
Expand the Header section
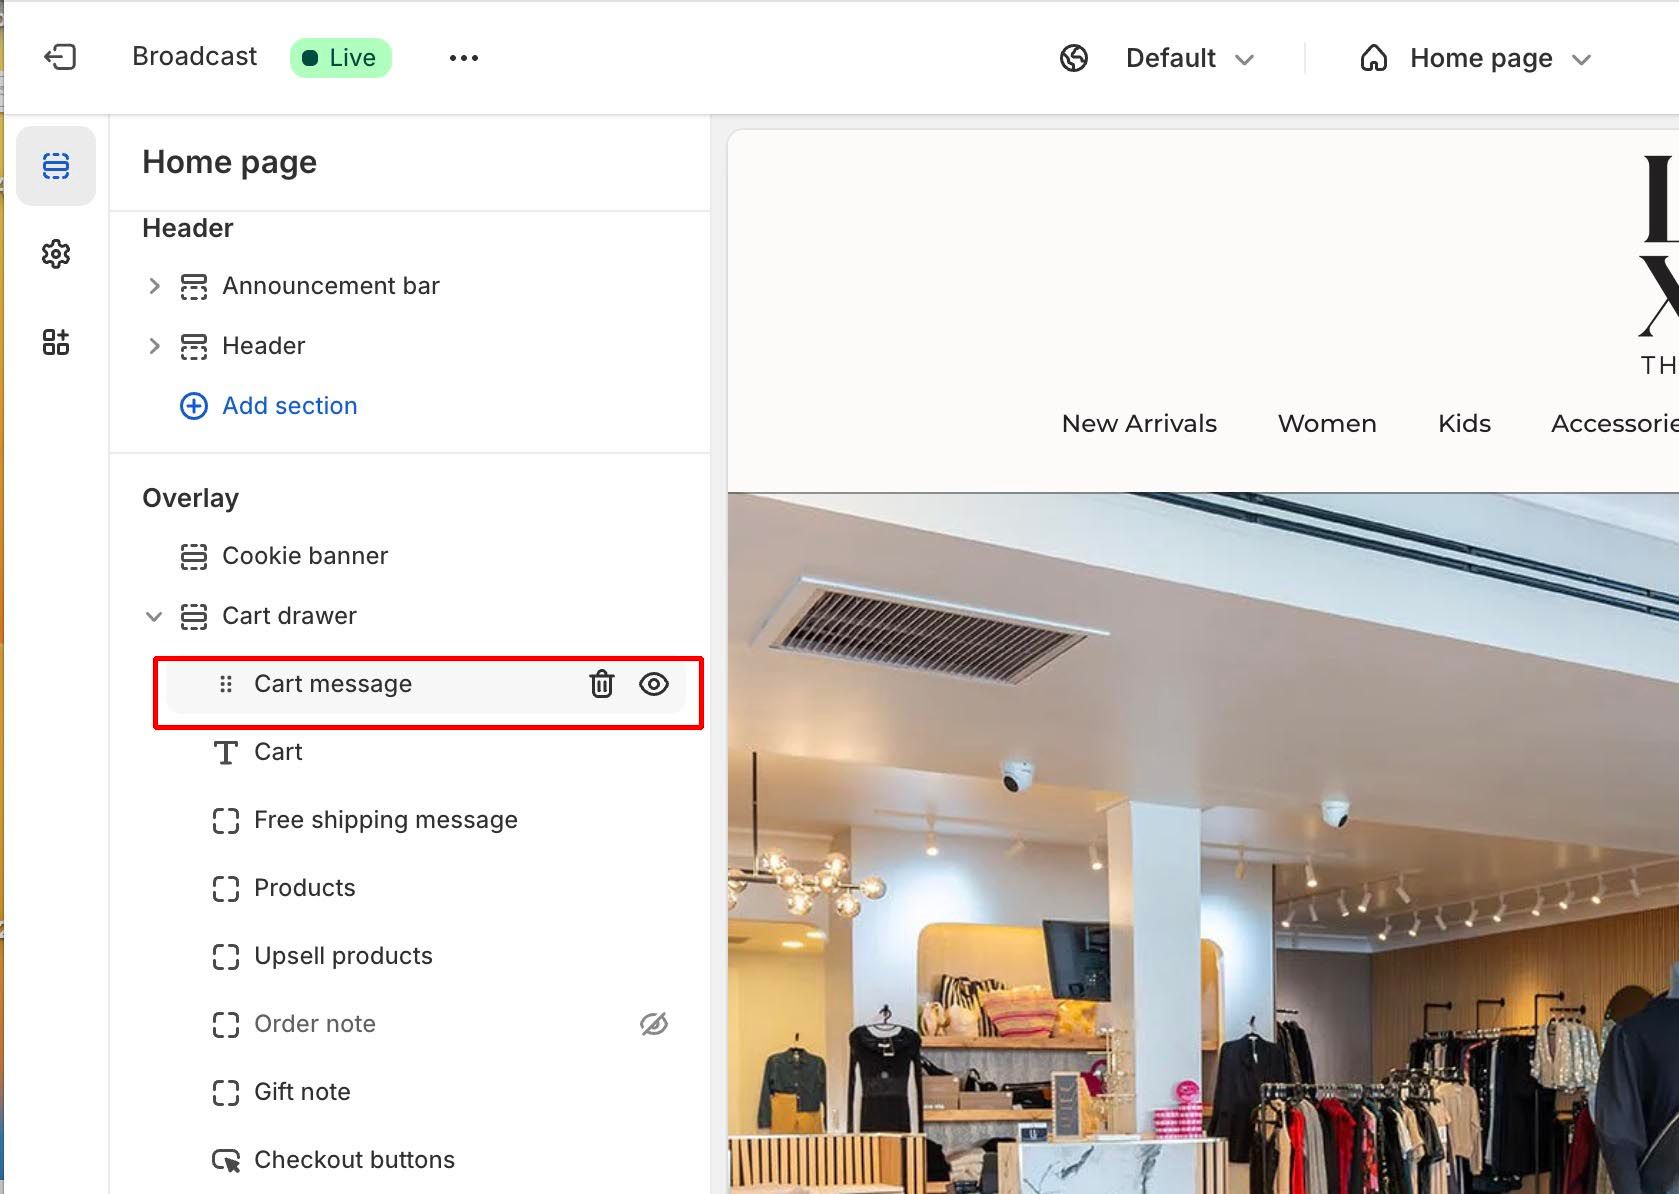coord(154,346)
